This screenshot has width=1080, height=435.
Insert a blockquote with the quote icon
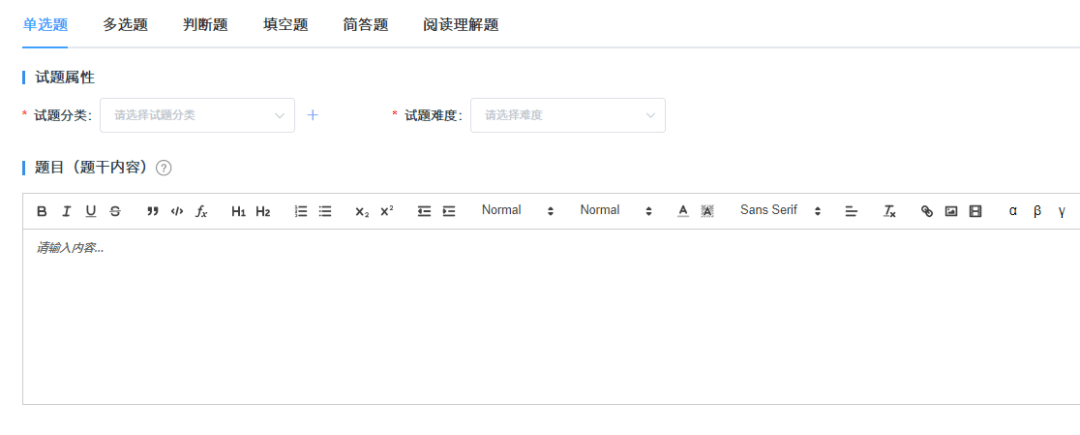coord(153,211)
